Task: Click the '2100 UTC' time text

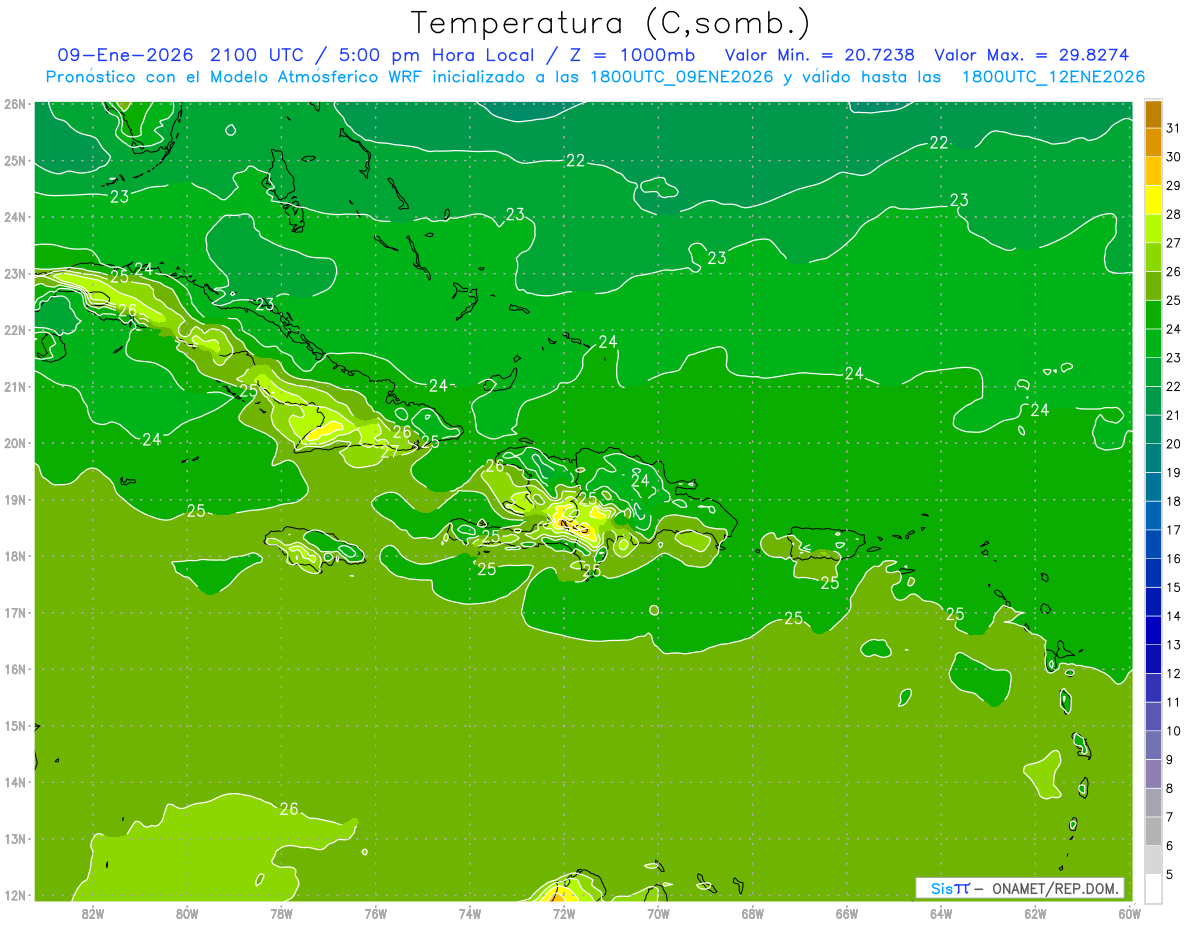Action: pos(258,55)
